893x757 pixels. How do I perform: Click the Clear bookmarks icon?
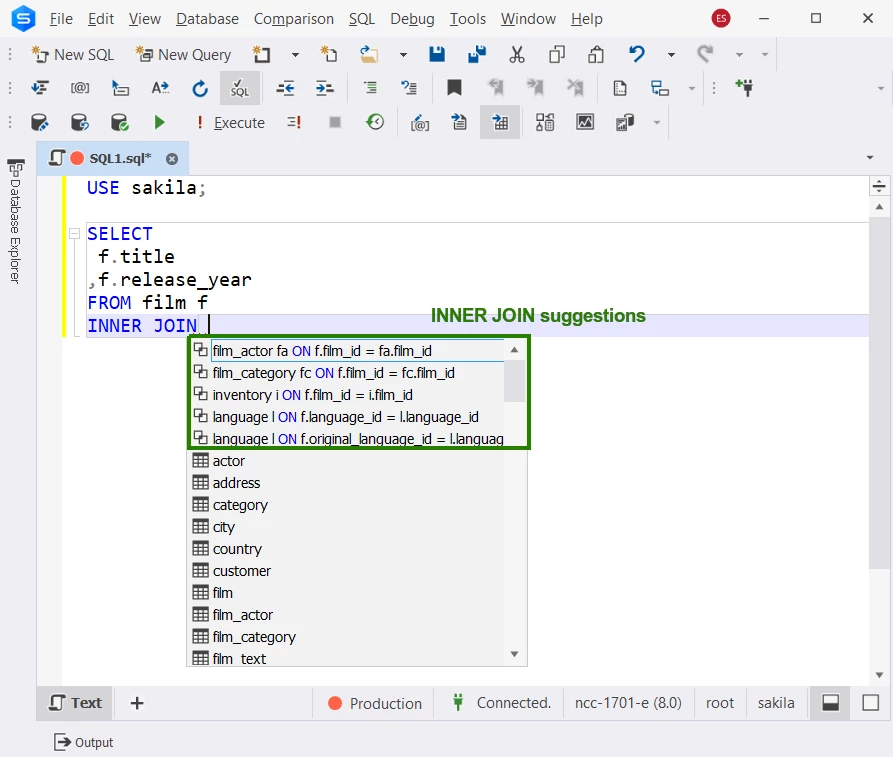click(x=575, y=88)
